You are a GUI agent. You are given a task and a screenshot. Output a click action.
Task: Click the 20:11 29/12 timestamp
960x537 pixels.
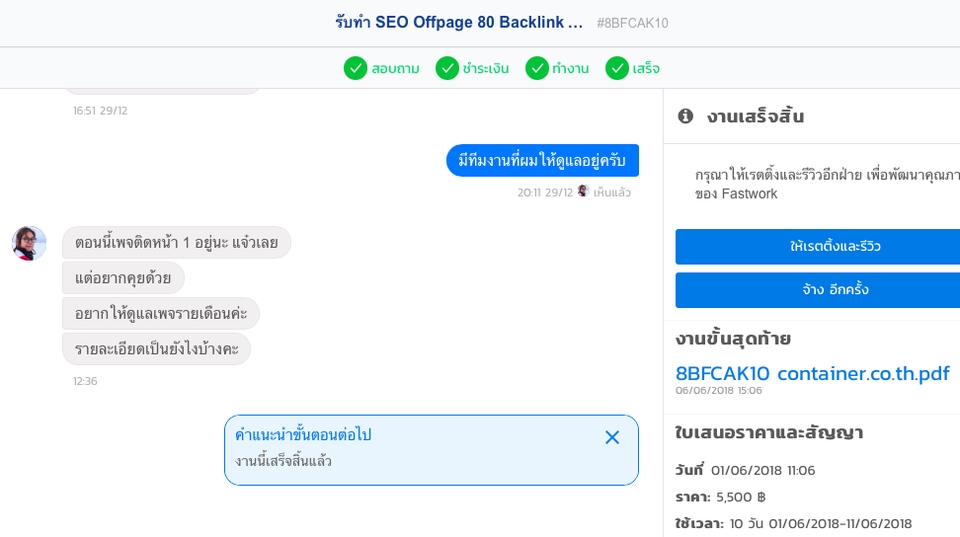click(545, 192)
